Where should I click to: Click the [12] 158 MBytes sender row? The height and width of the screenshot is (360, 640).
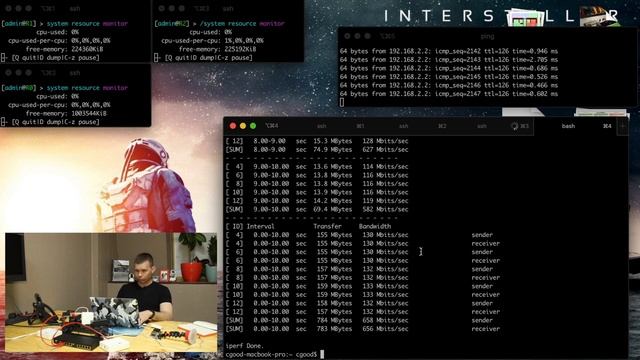[359, 303]
